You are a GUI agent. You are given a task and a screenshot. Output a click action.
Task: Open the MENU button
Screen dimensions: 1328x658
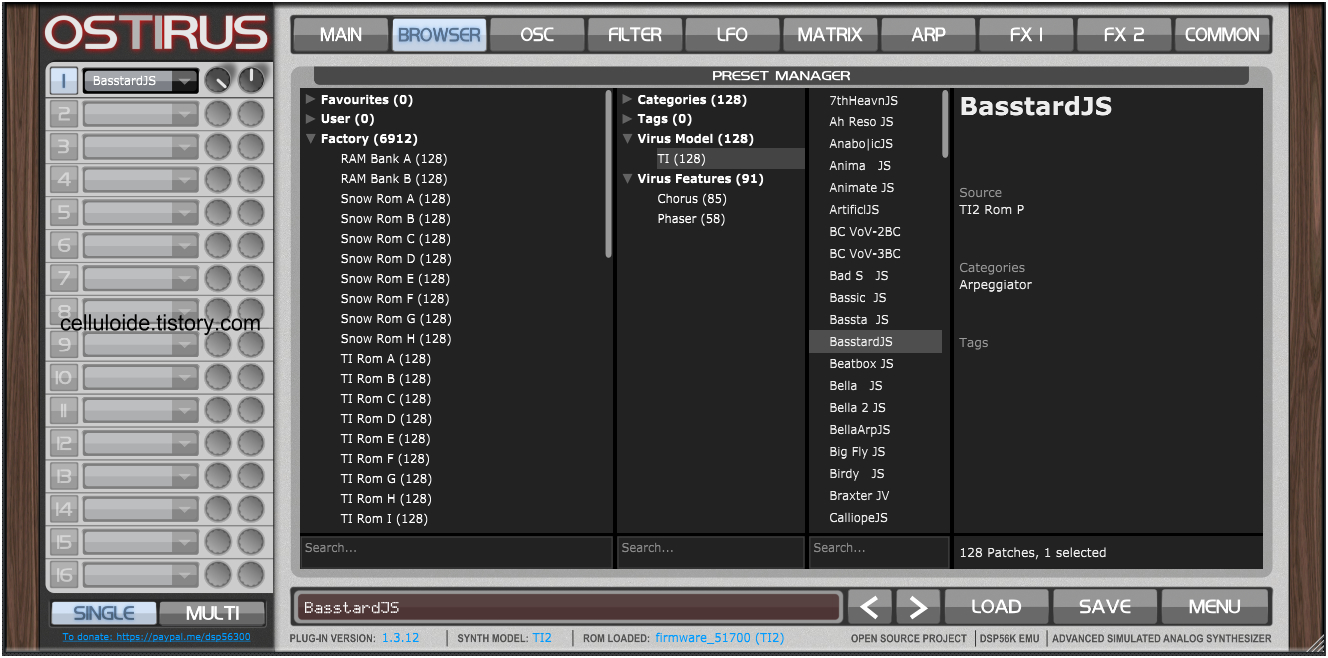[1215, 607]
